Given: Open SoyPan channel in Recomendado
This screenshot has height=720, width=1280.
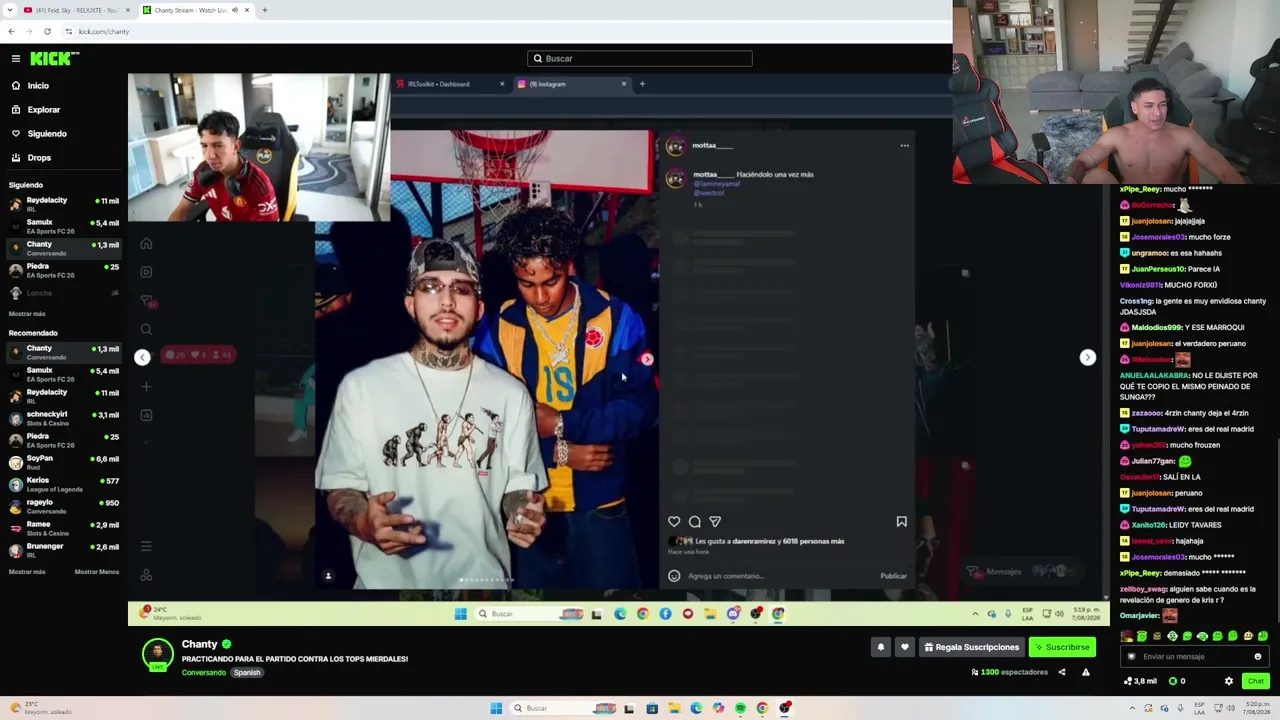Looking at the screenshot, I should 64,463.
